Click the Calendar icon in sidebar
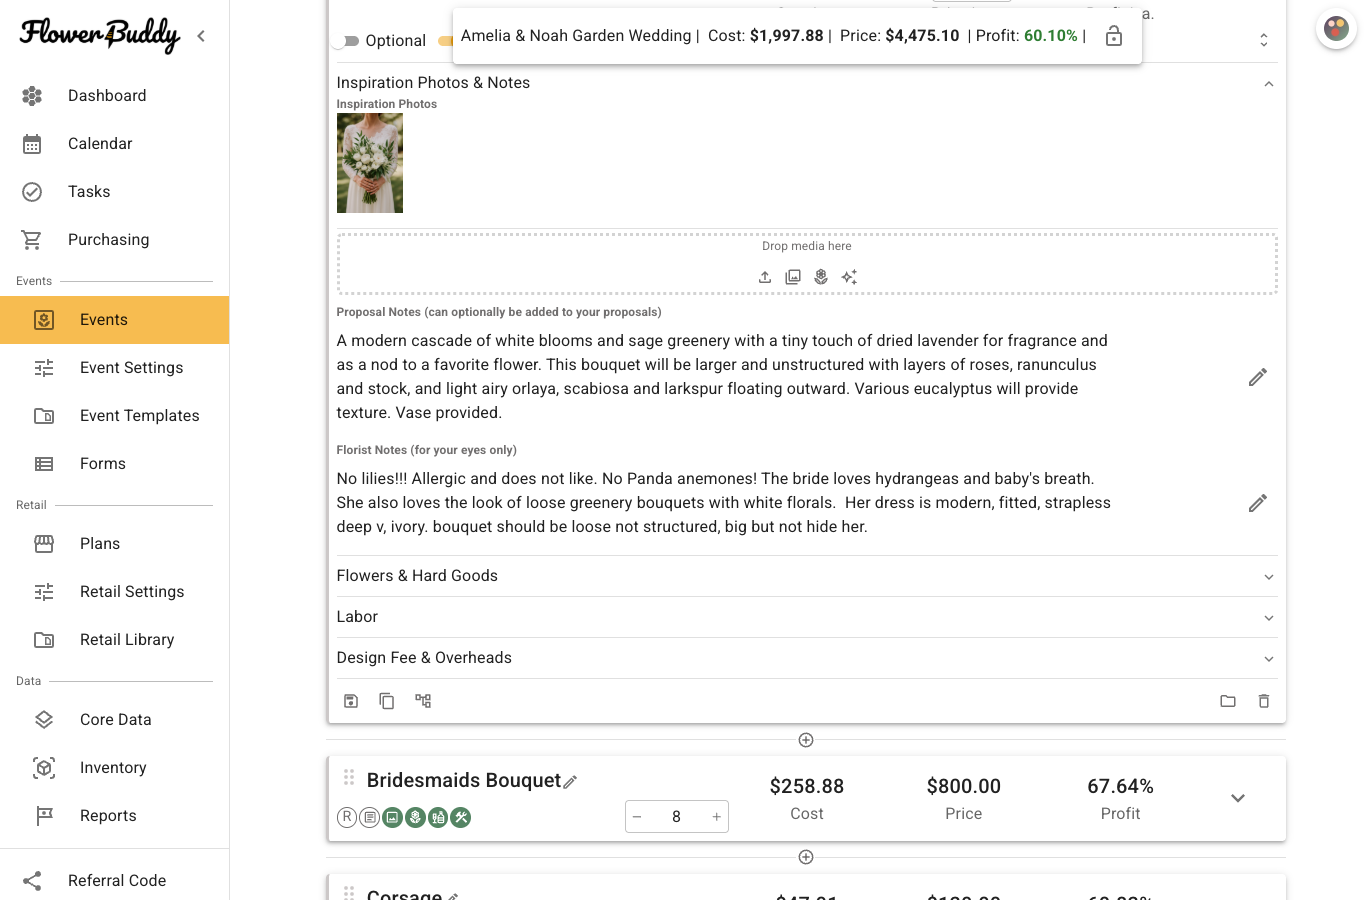1365x900 pixels. point(32,144)
